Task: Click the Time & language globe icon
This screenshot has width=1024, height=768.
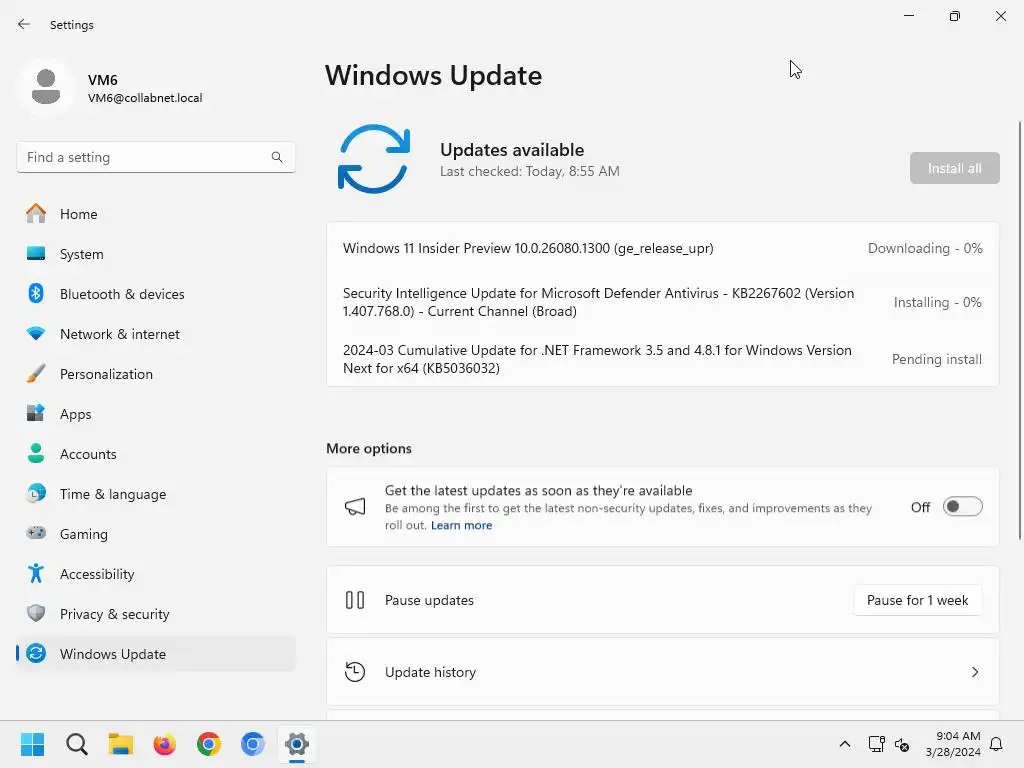Action: coord(36,493)
